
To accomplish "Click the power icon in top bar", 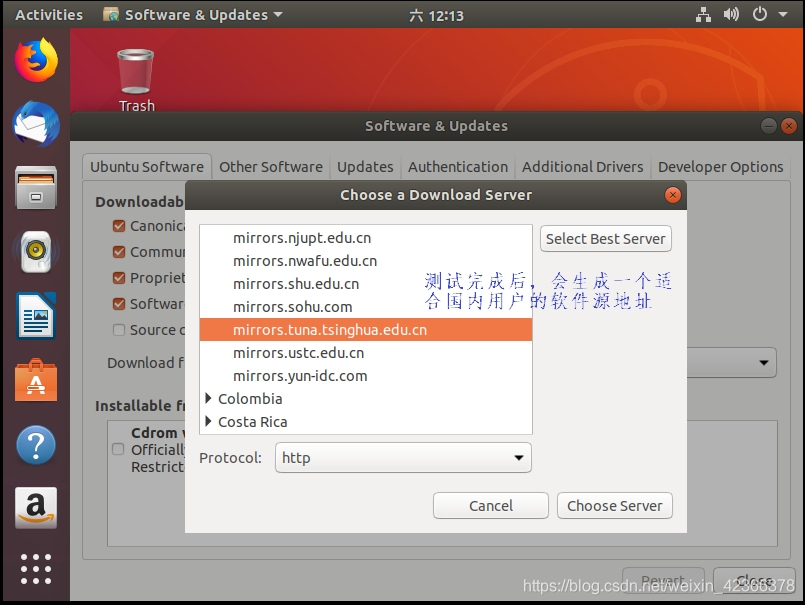I will coord(760,14).
